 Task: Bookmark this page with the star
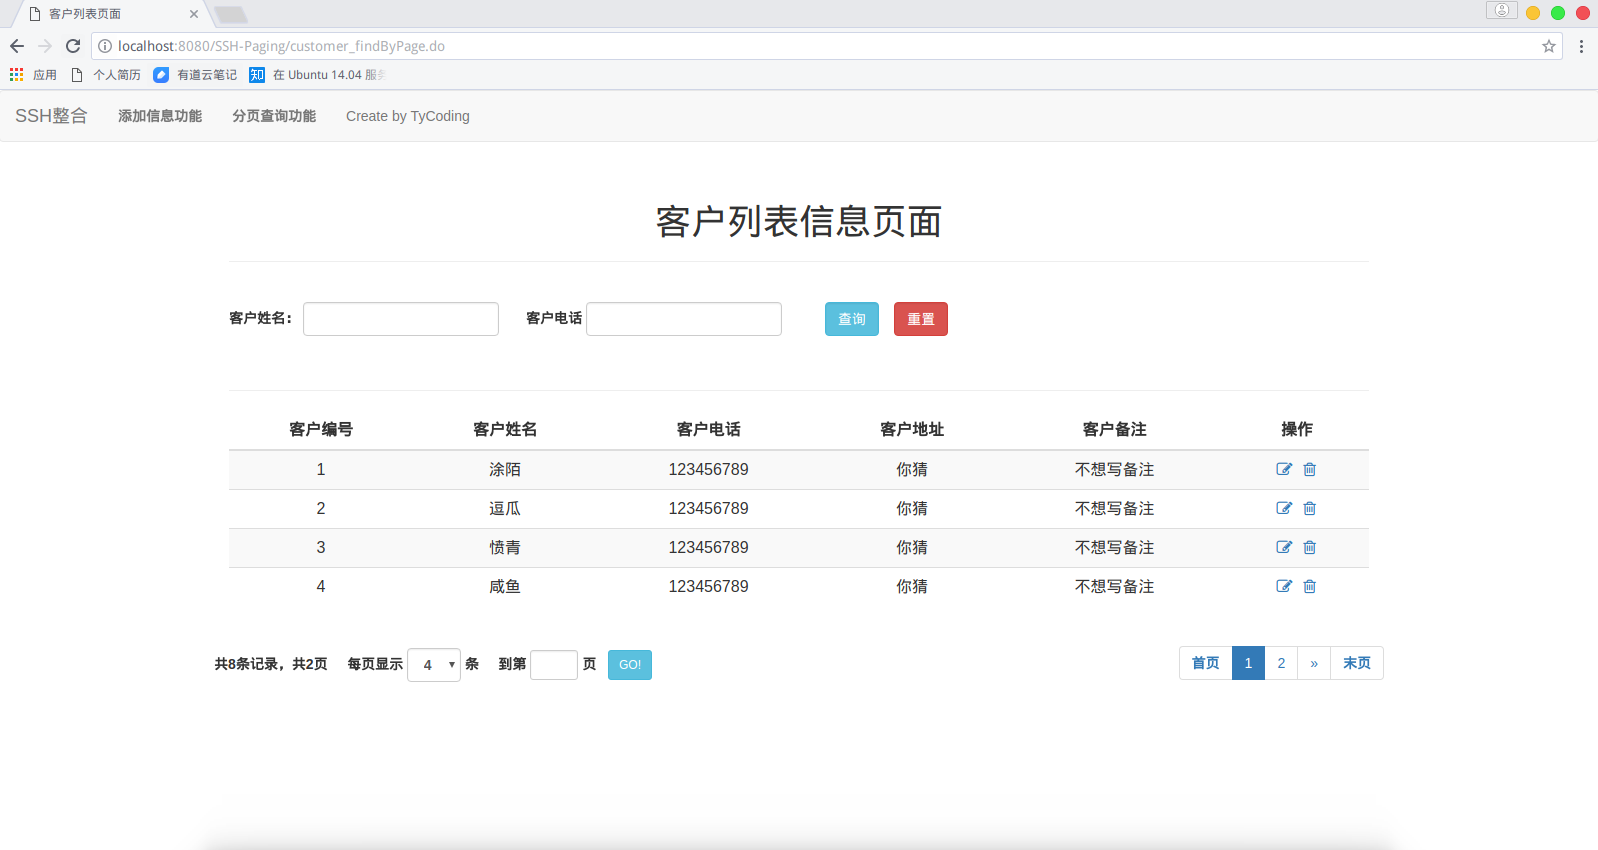(1549, 46)
